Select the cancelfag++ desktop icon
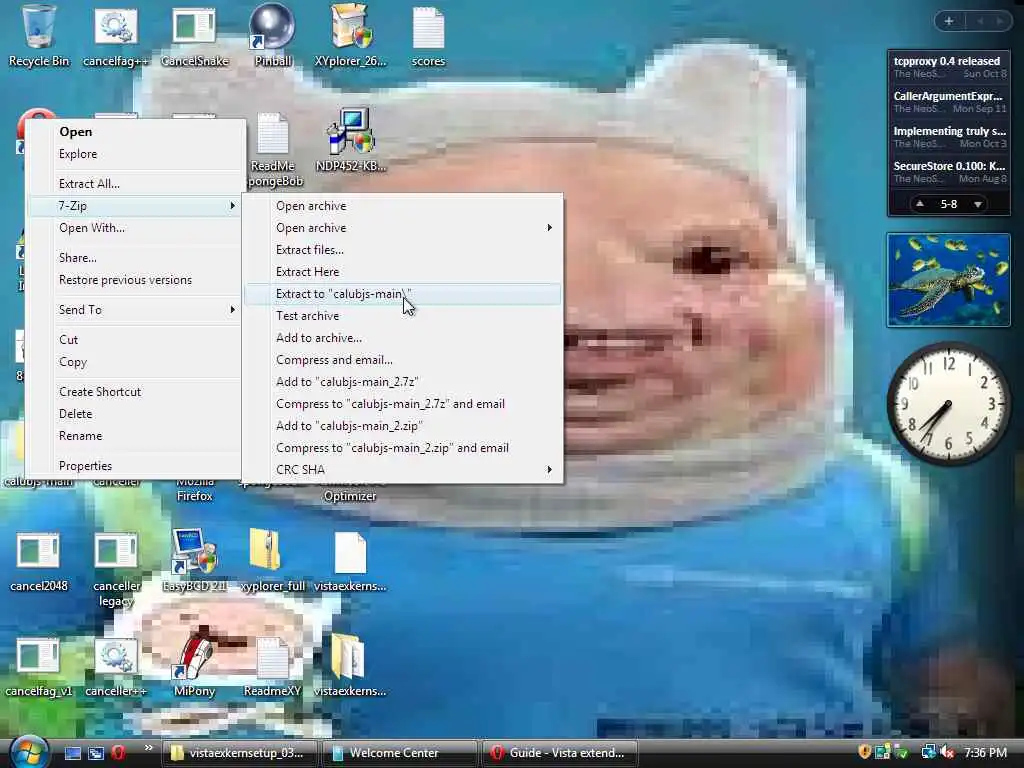 [116, 36]
